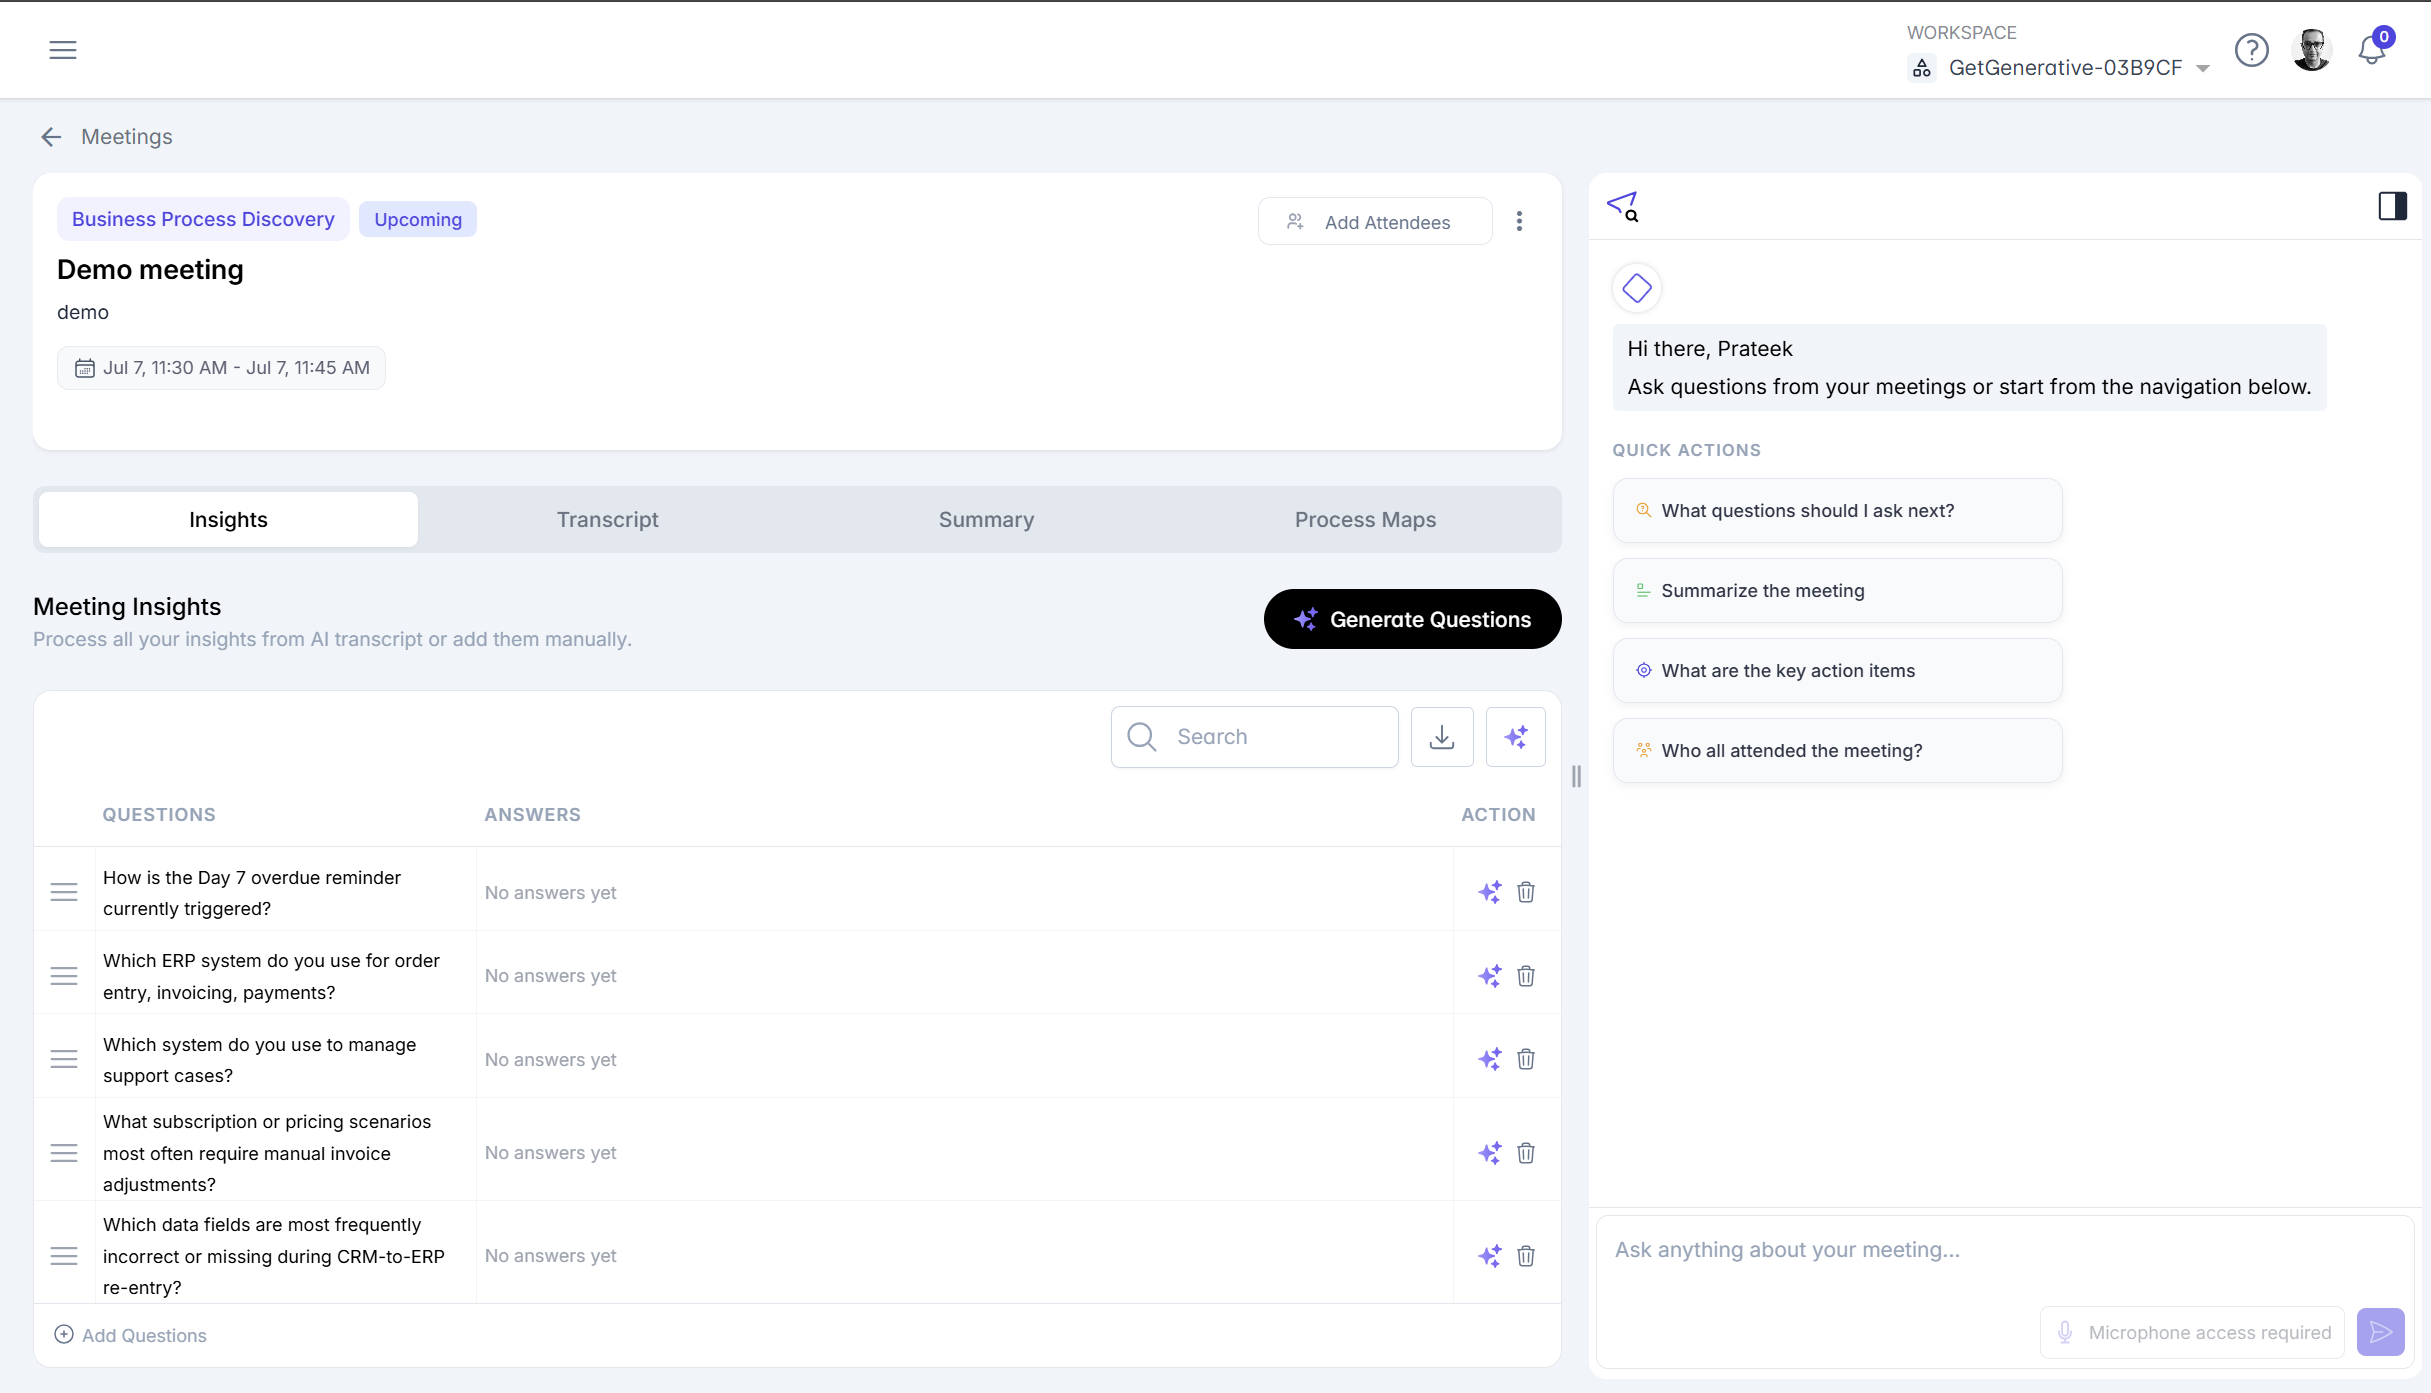Screen dimensions: 2431x1393
Task: Delete the ERP system question
Action: (x=1526, y=976)
